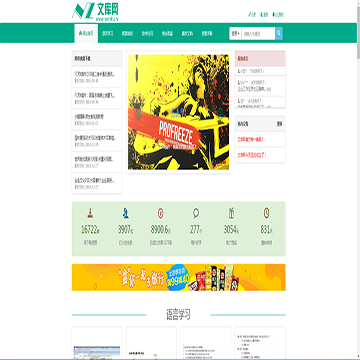Click the middle account link in top-right header
This screenshot has width=360, height=360.
[264, 15]
